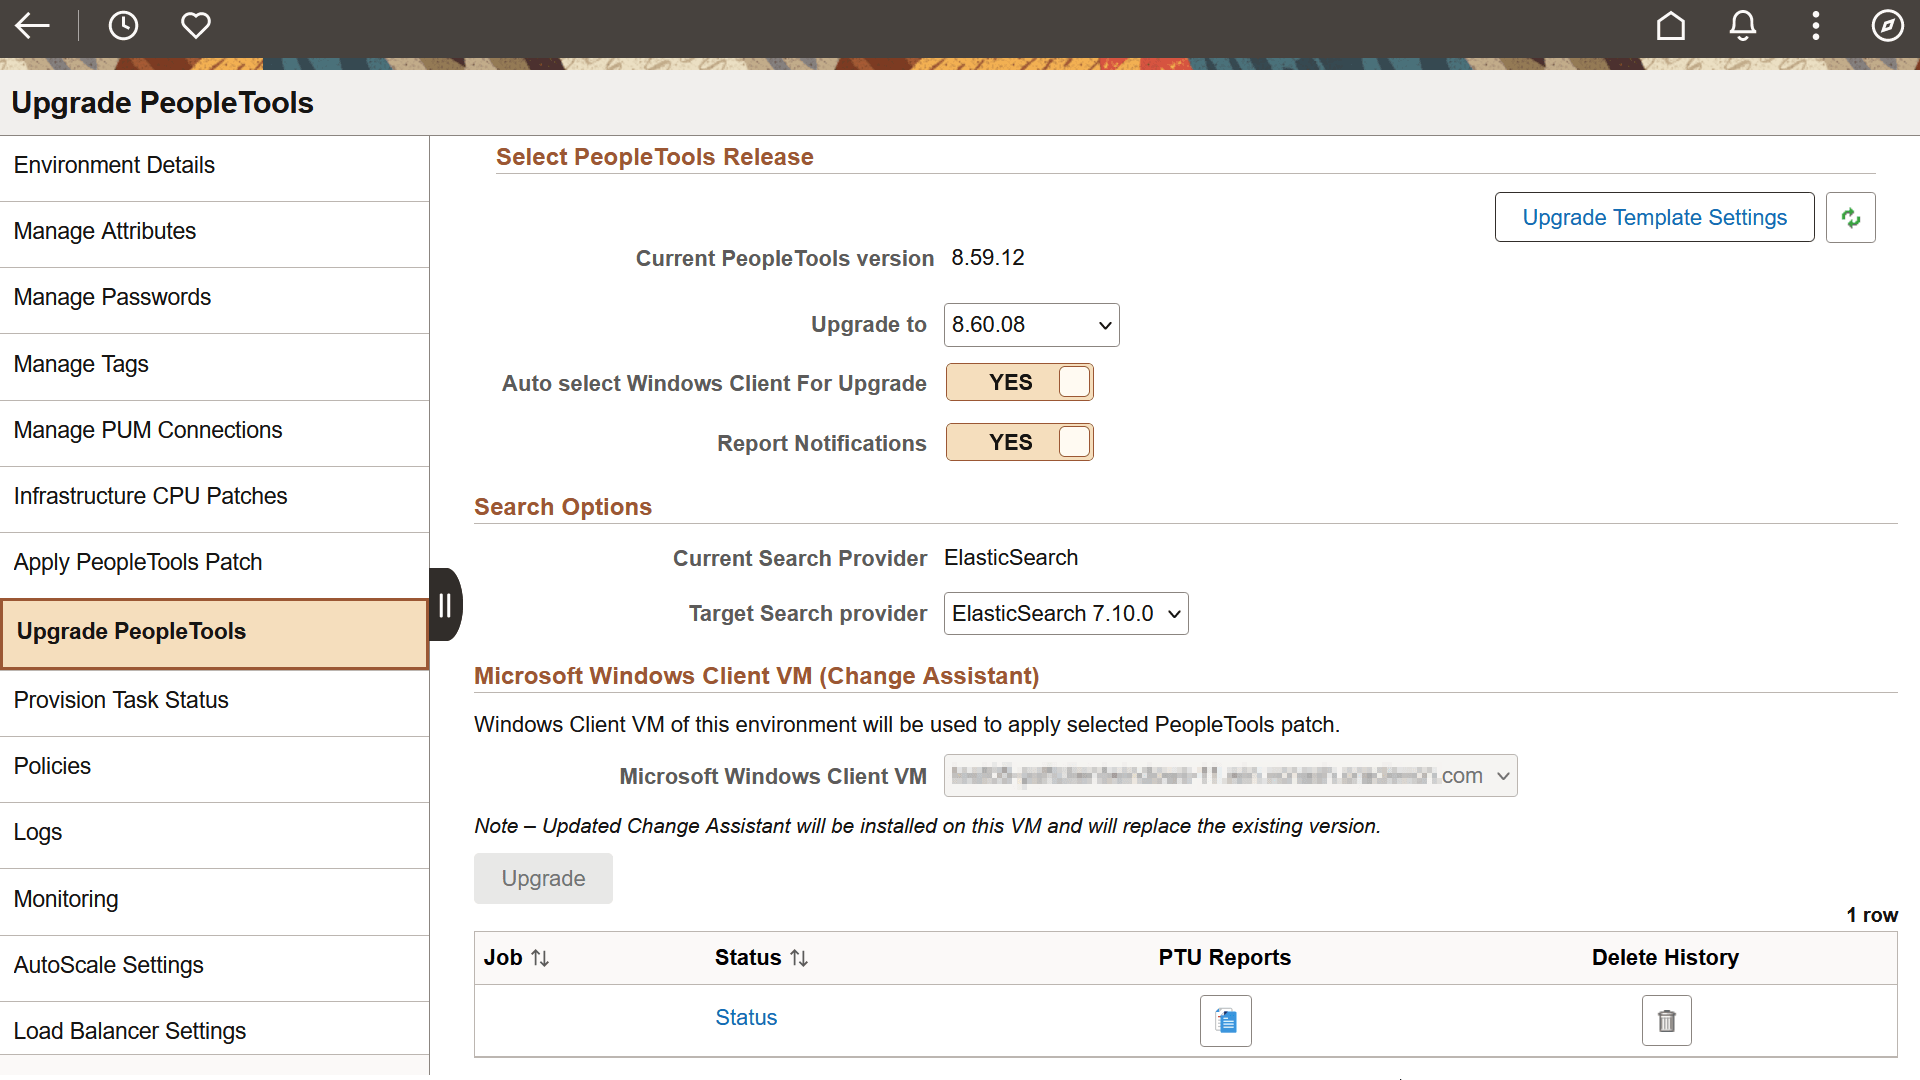Click the Upgrade Template Settings button
The width and height of the screenshot is (1920, 1080).
(x=1654, y=217)
